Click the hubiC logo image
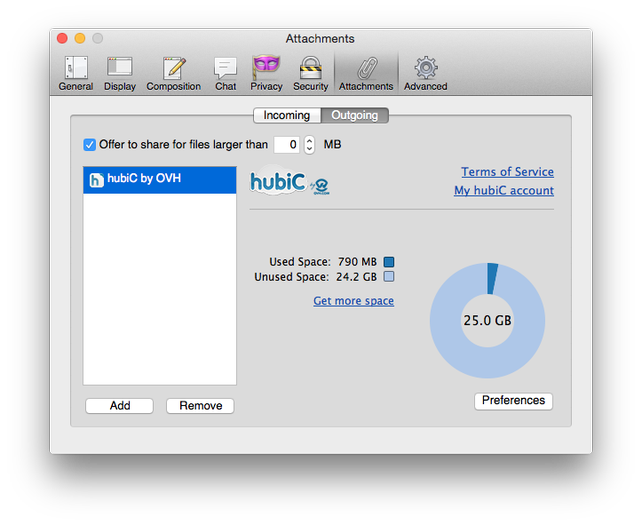Screen dimensions: 642x525 289,182
